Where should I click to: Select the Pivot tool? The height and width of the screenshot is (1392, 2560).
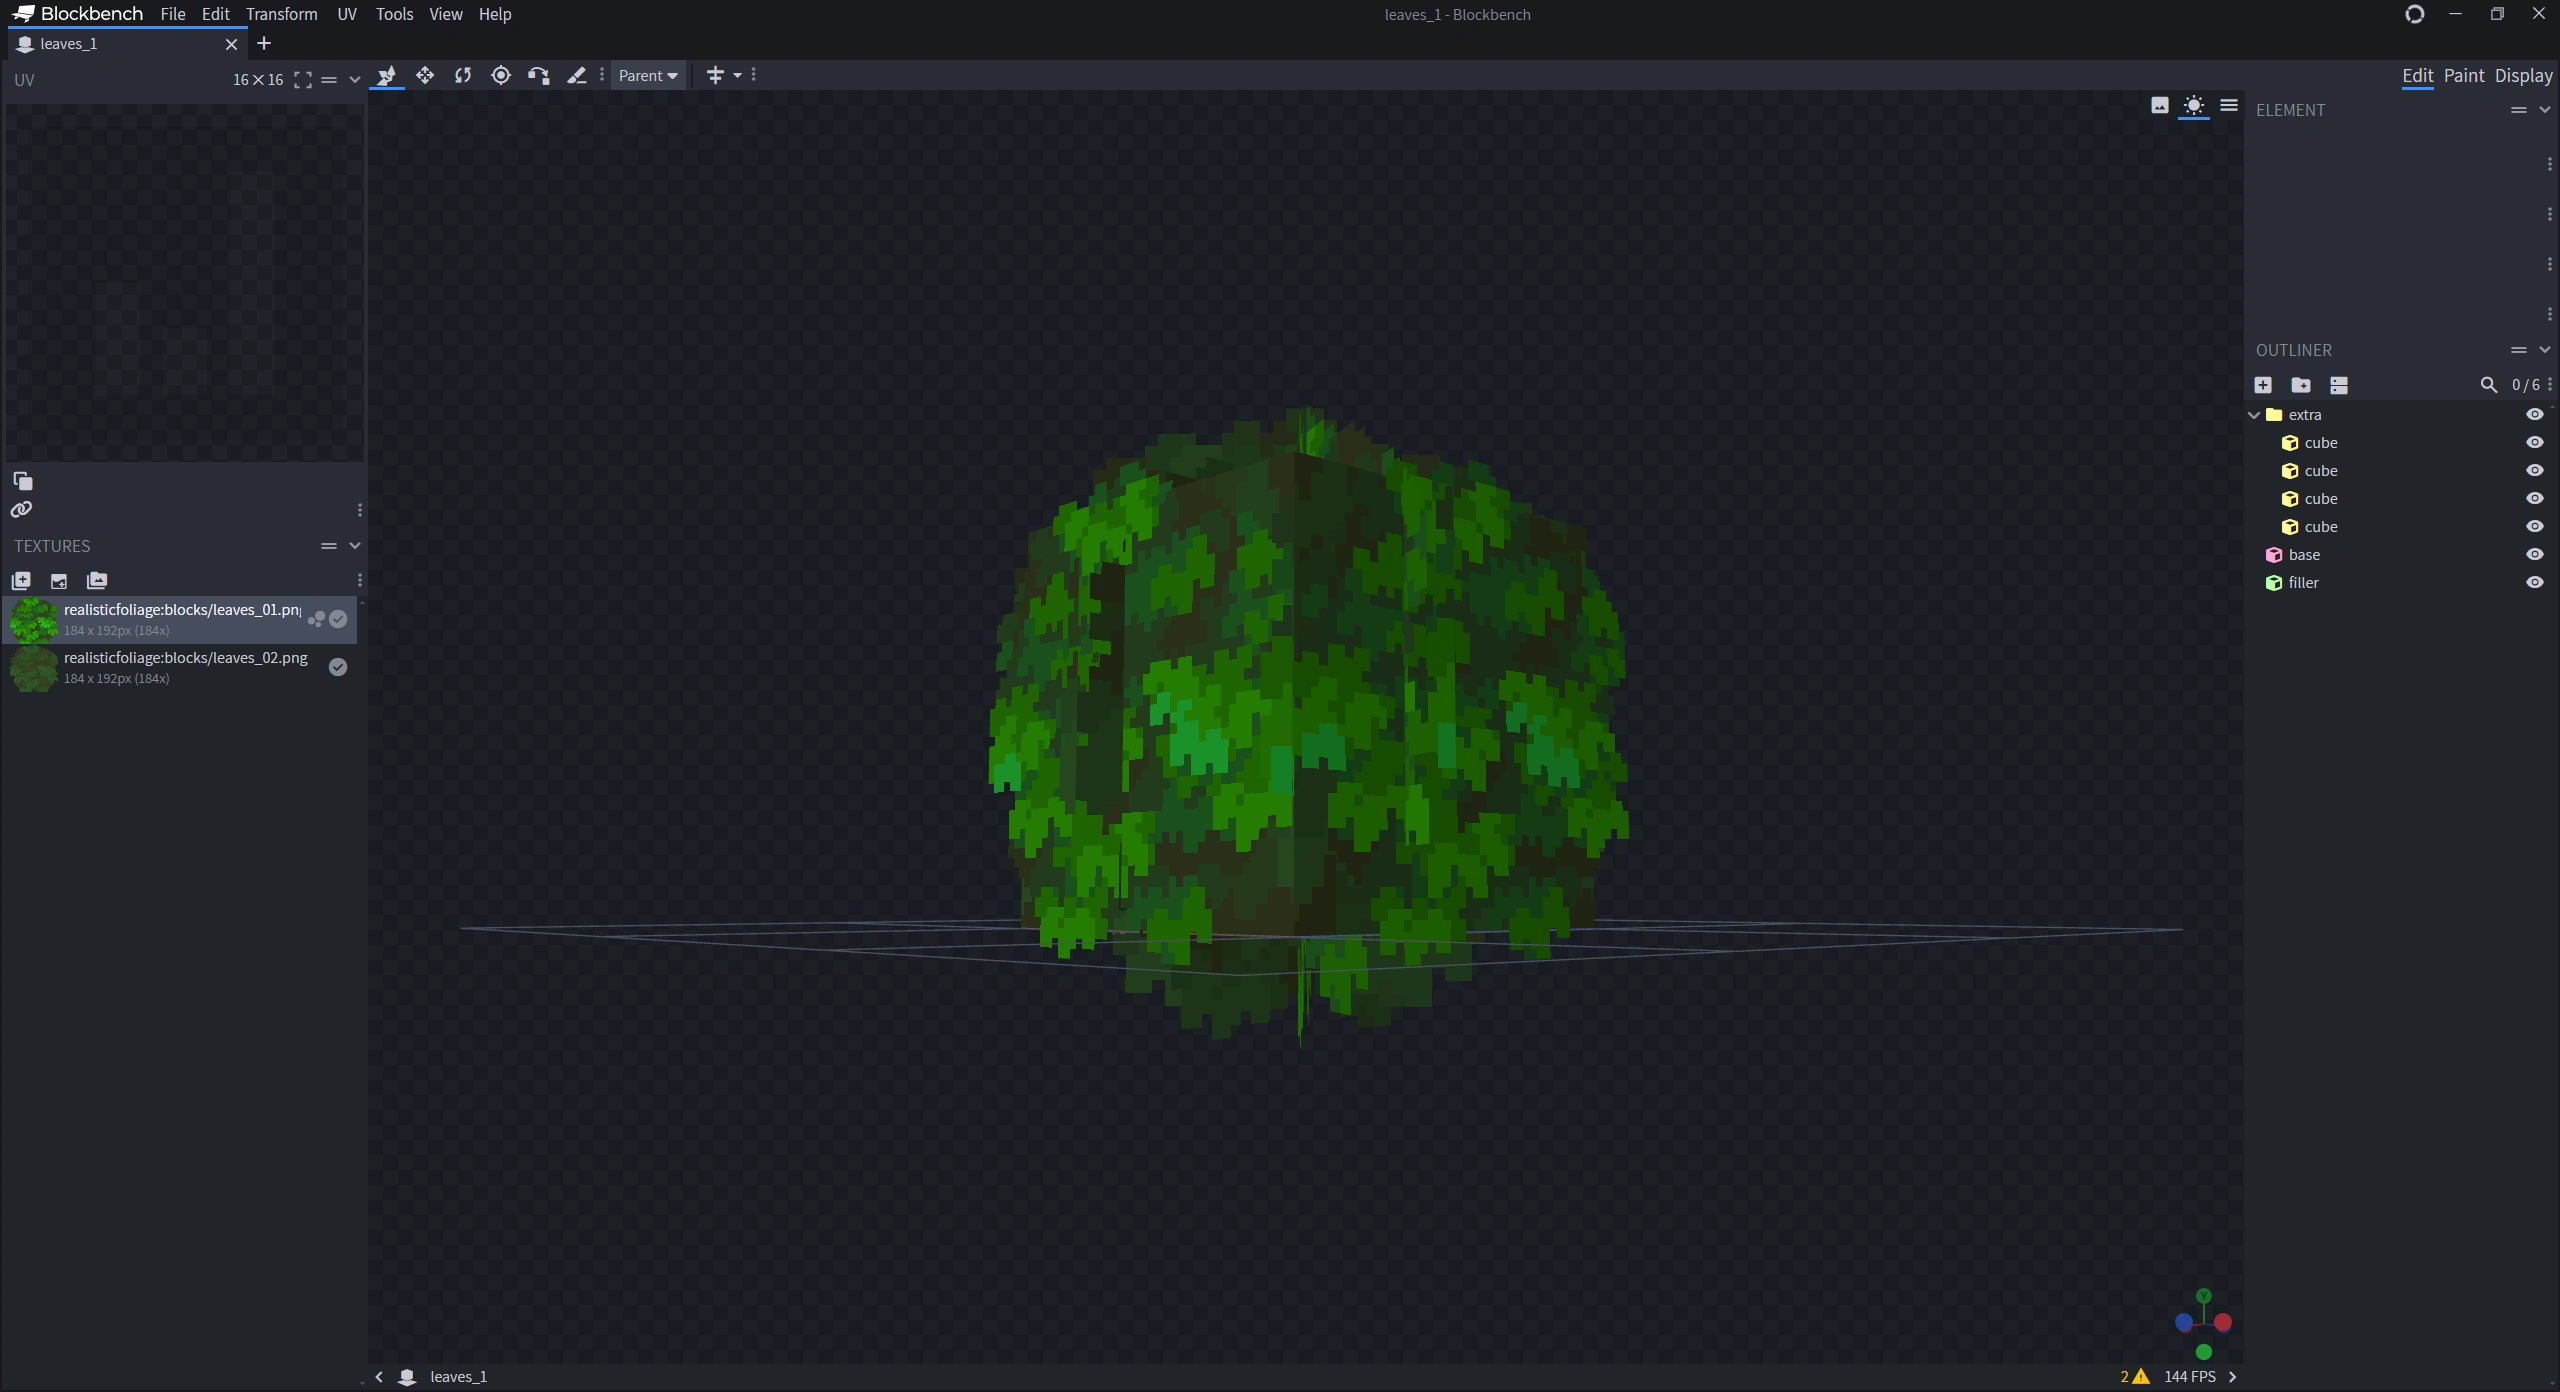[501, 75]
